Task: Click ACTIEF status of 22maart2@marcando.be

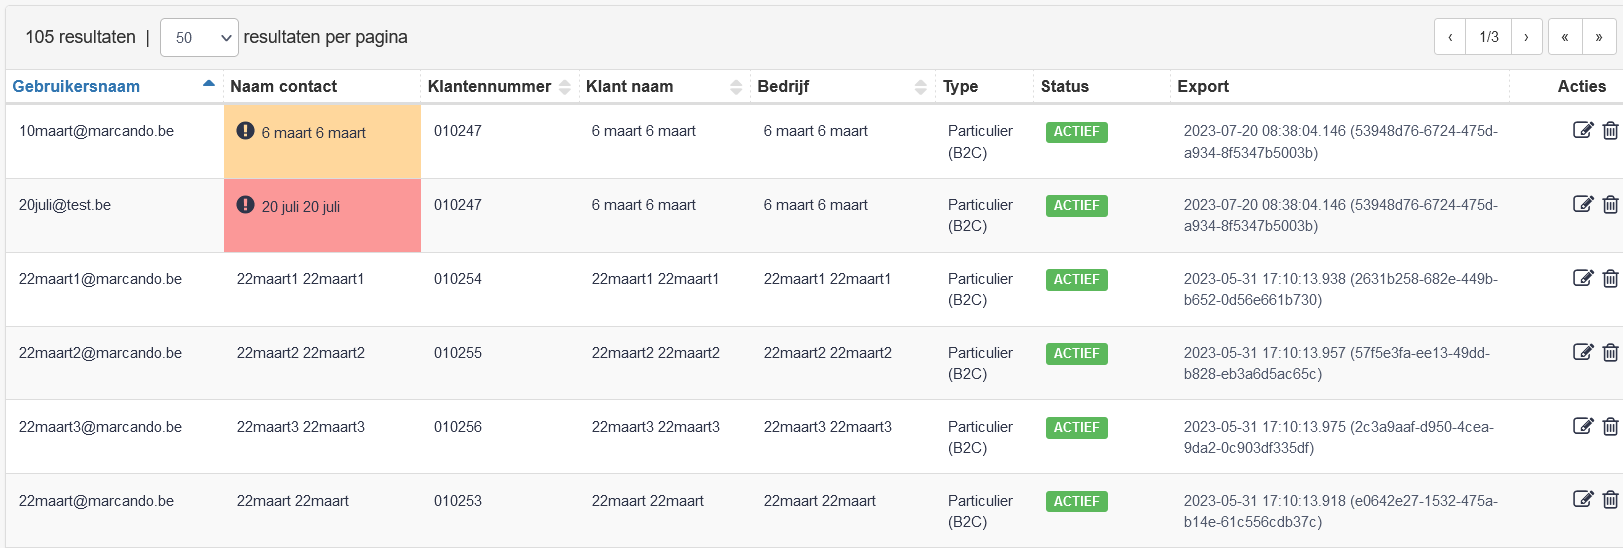Action: (x=1076, y=354)
